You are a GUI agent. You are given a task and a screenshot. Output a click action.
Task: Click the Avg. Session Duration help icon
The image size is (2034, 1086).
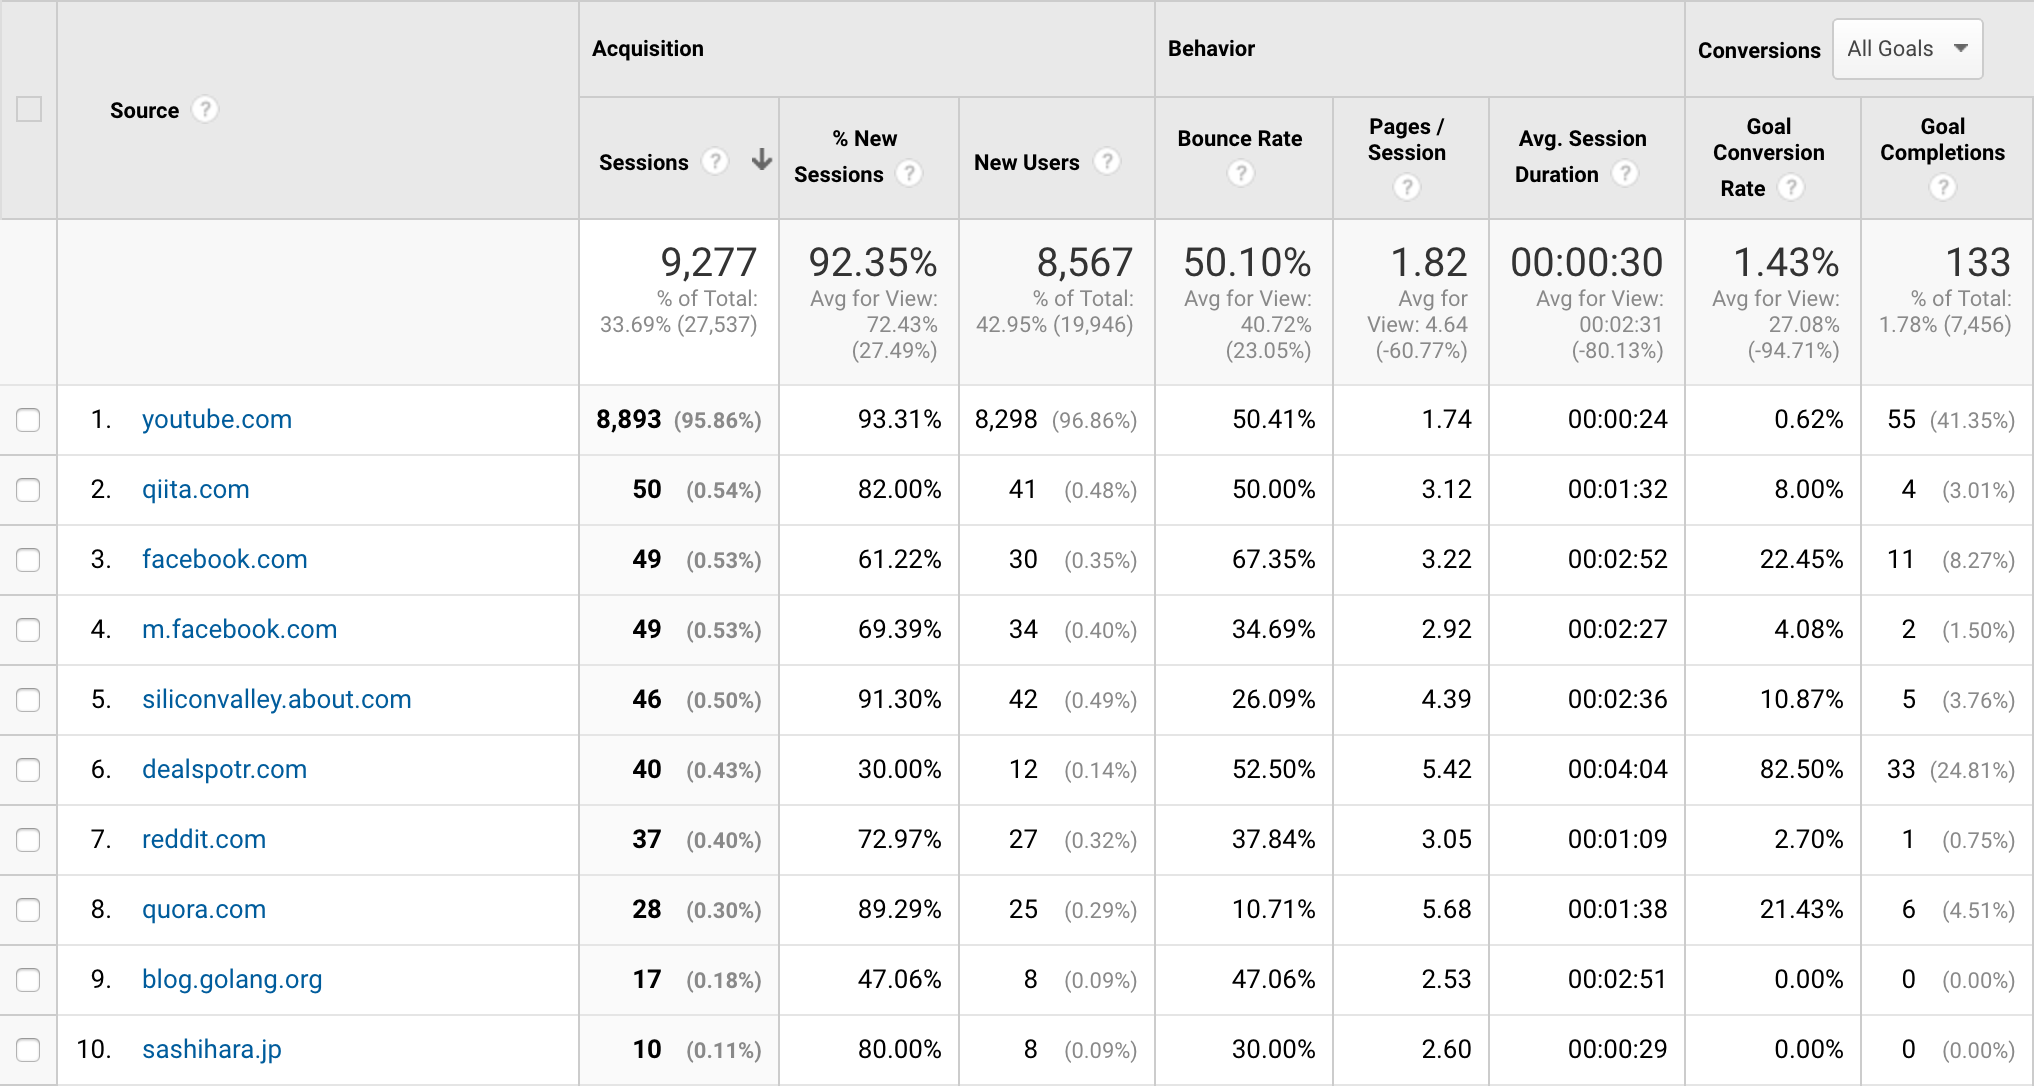[1626, 173]
